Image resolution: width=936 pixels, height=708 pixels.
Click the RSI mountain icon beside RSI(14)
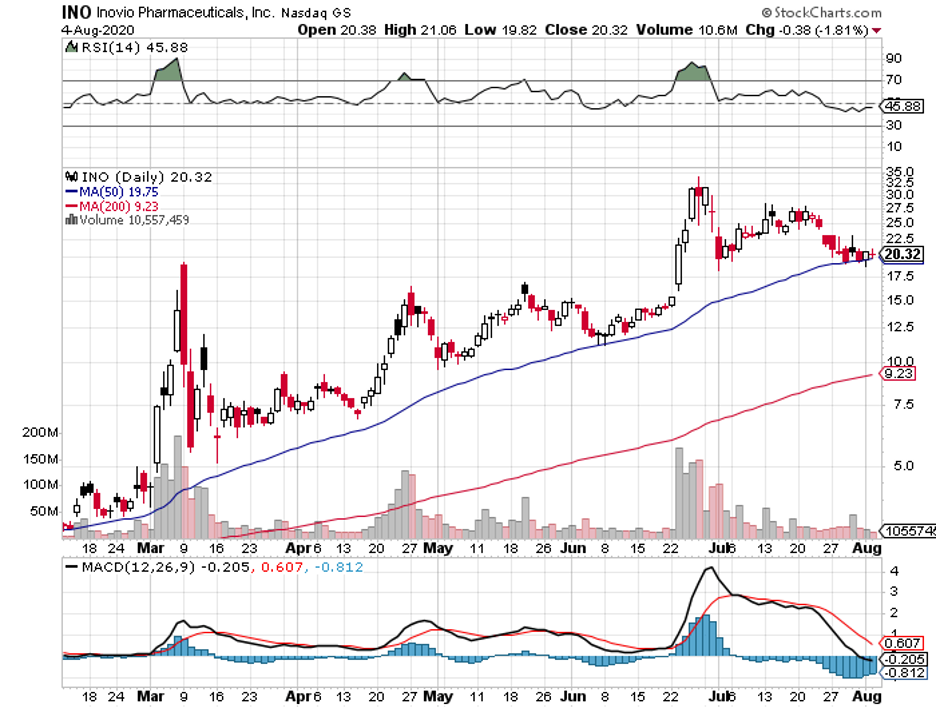click(x=71, y=47)
